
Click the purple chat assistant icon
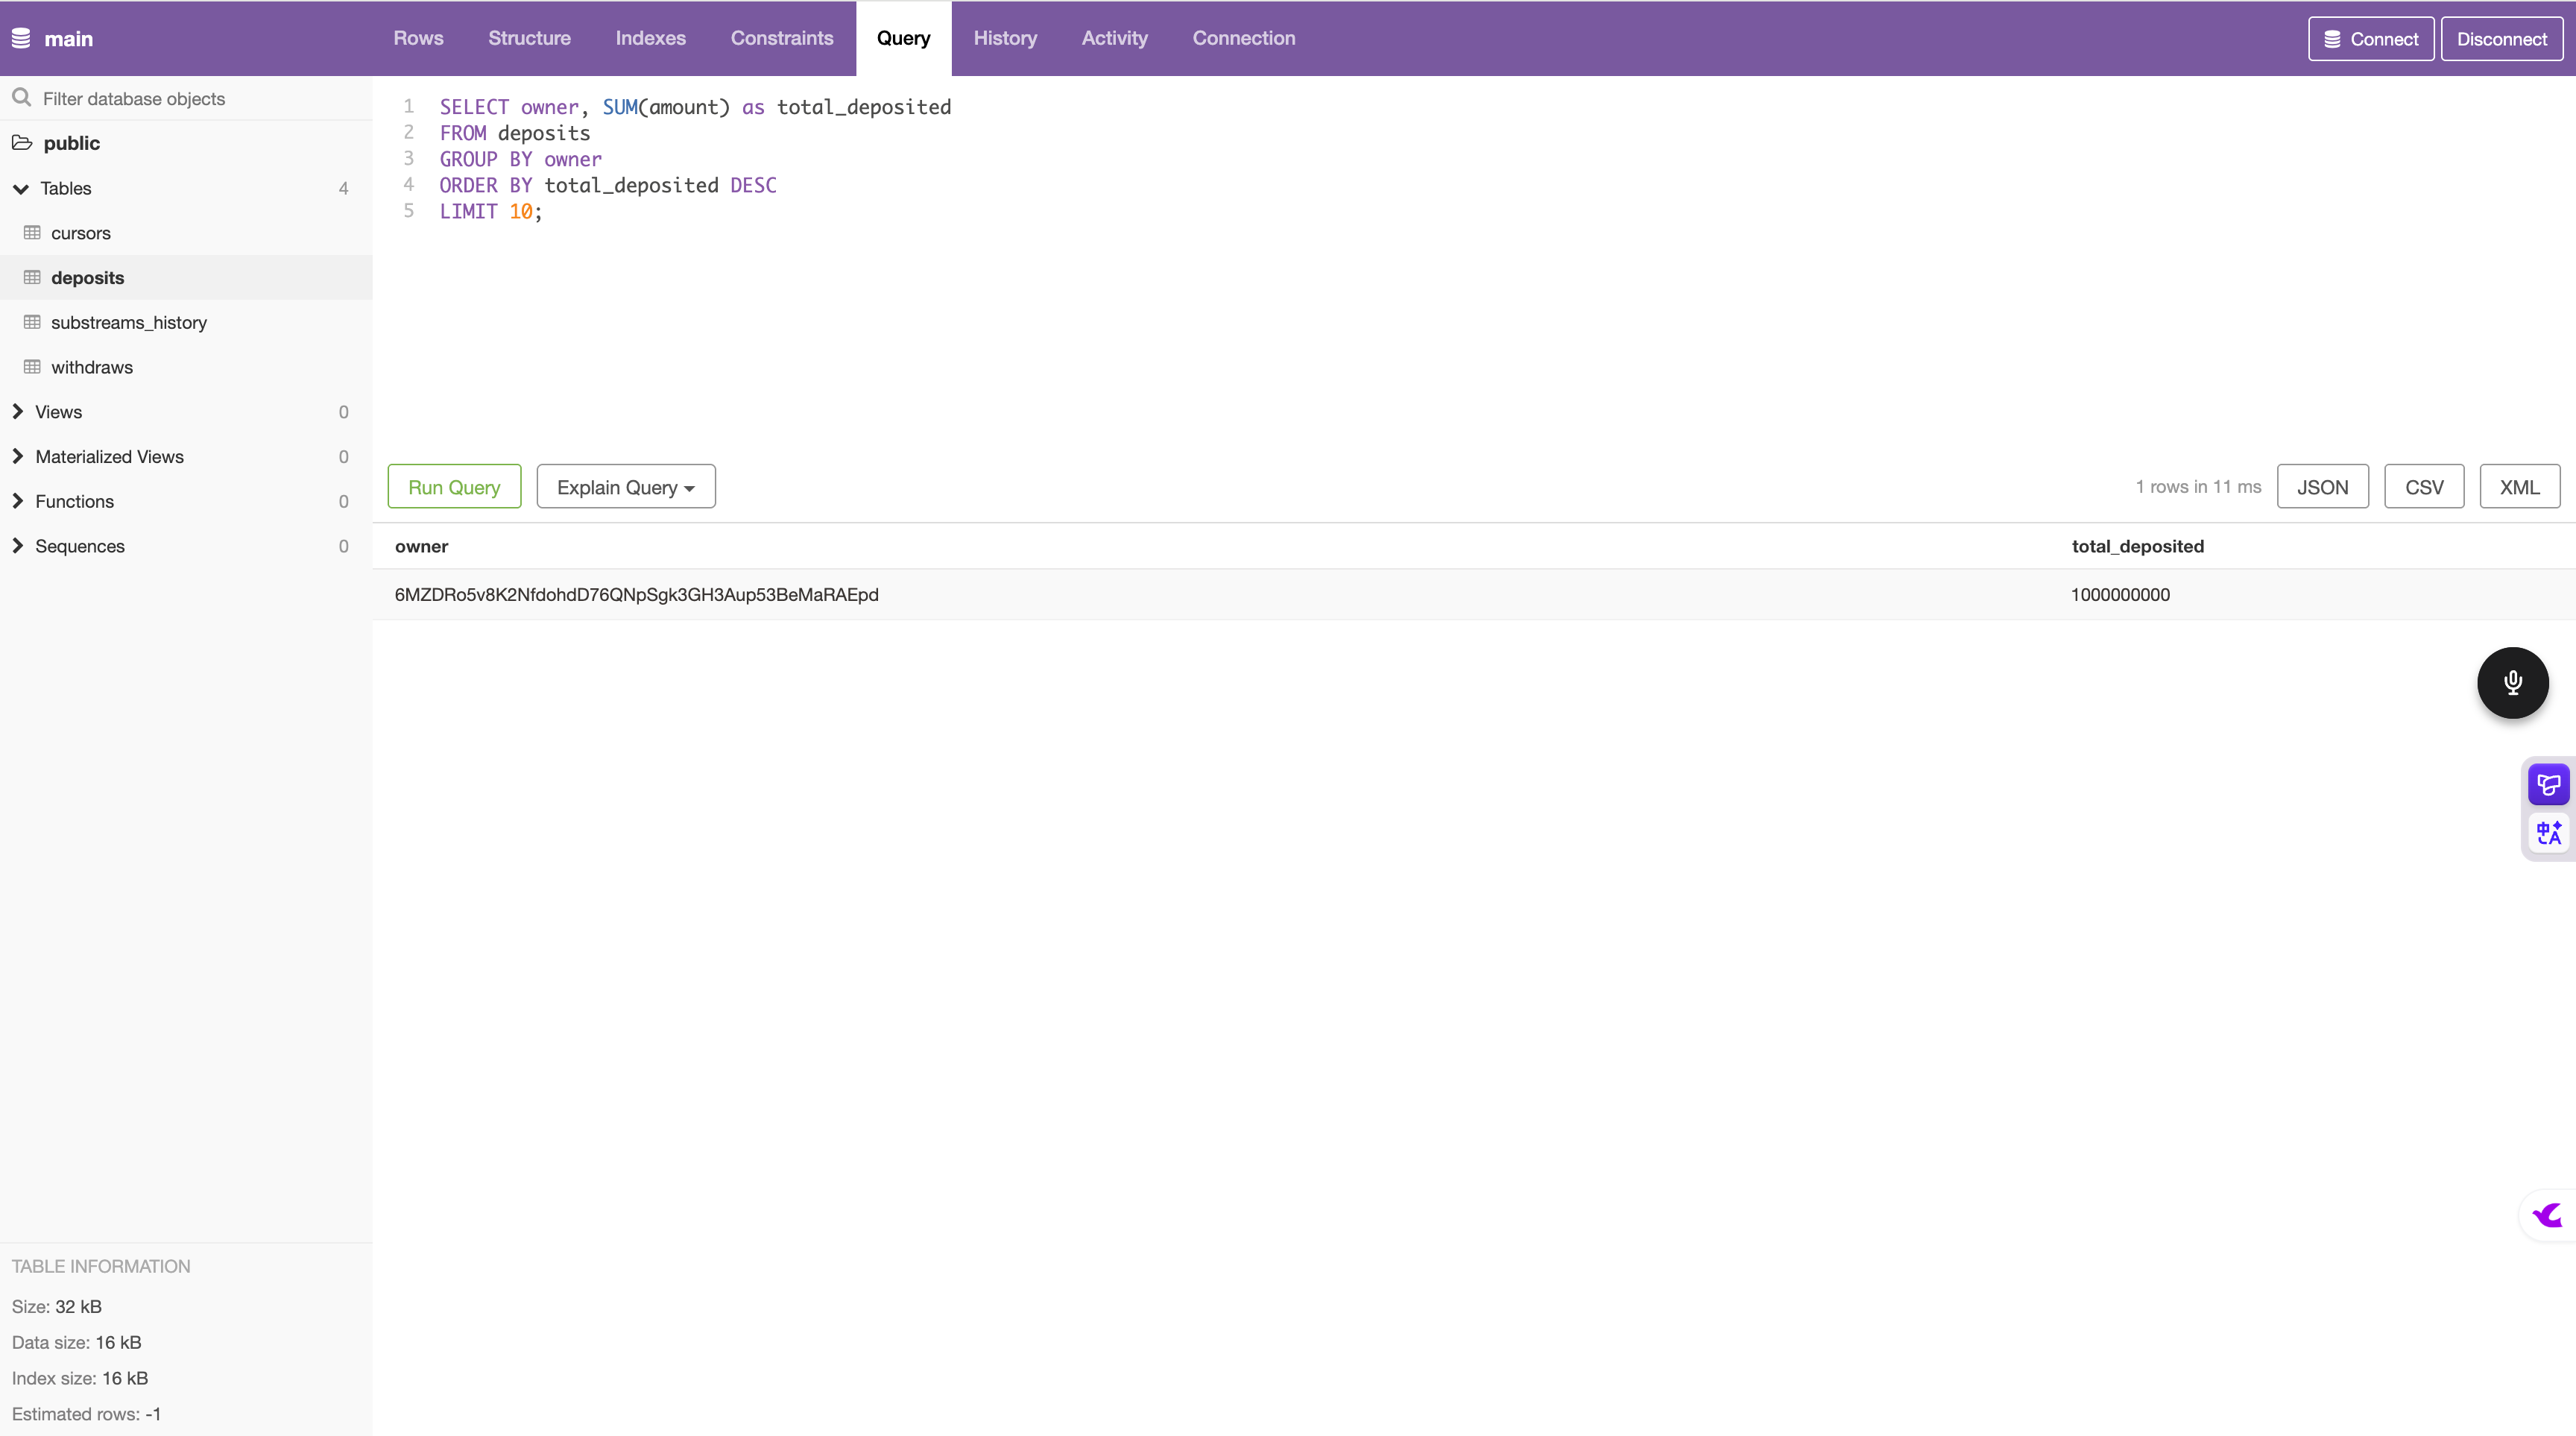click(2548, 784)
